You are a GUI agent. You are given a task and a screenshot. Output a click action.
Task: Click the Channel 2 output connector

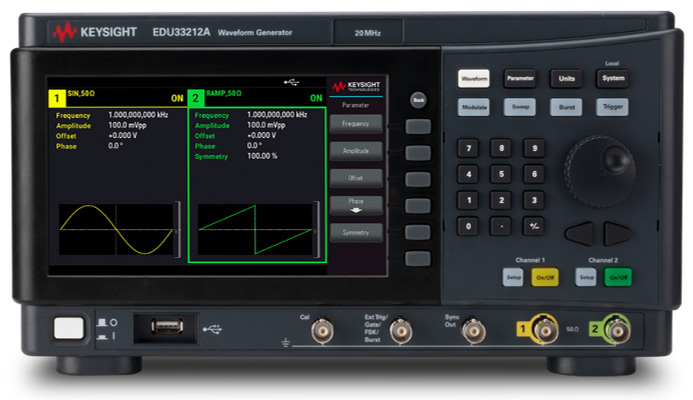(617, 329)
